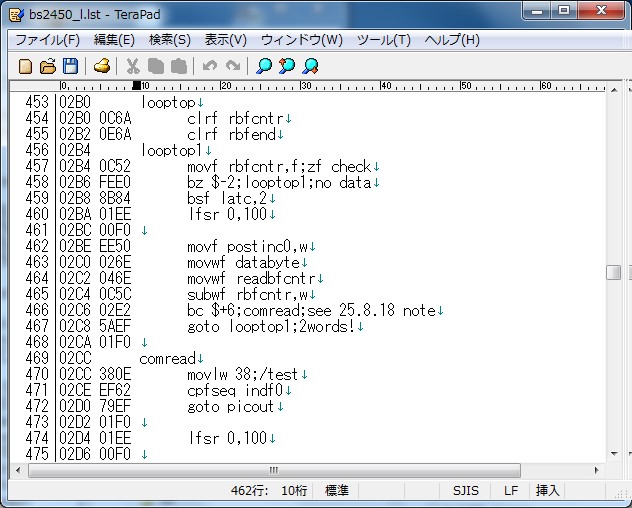Open the ツール(T) menu
Screen dimensions: 632x508
pyautogui.click(x=383, y=40)
